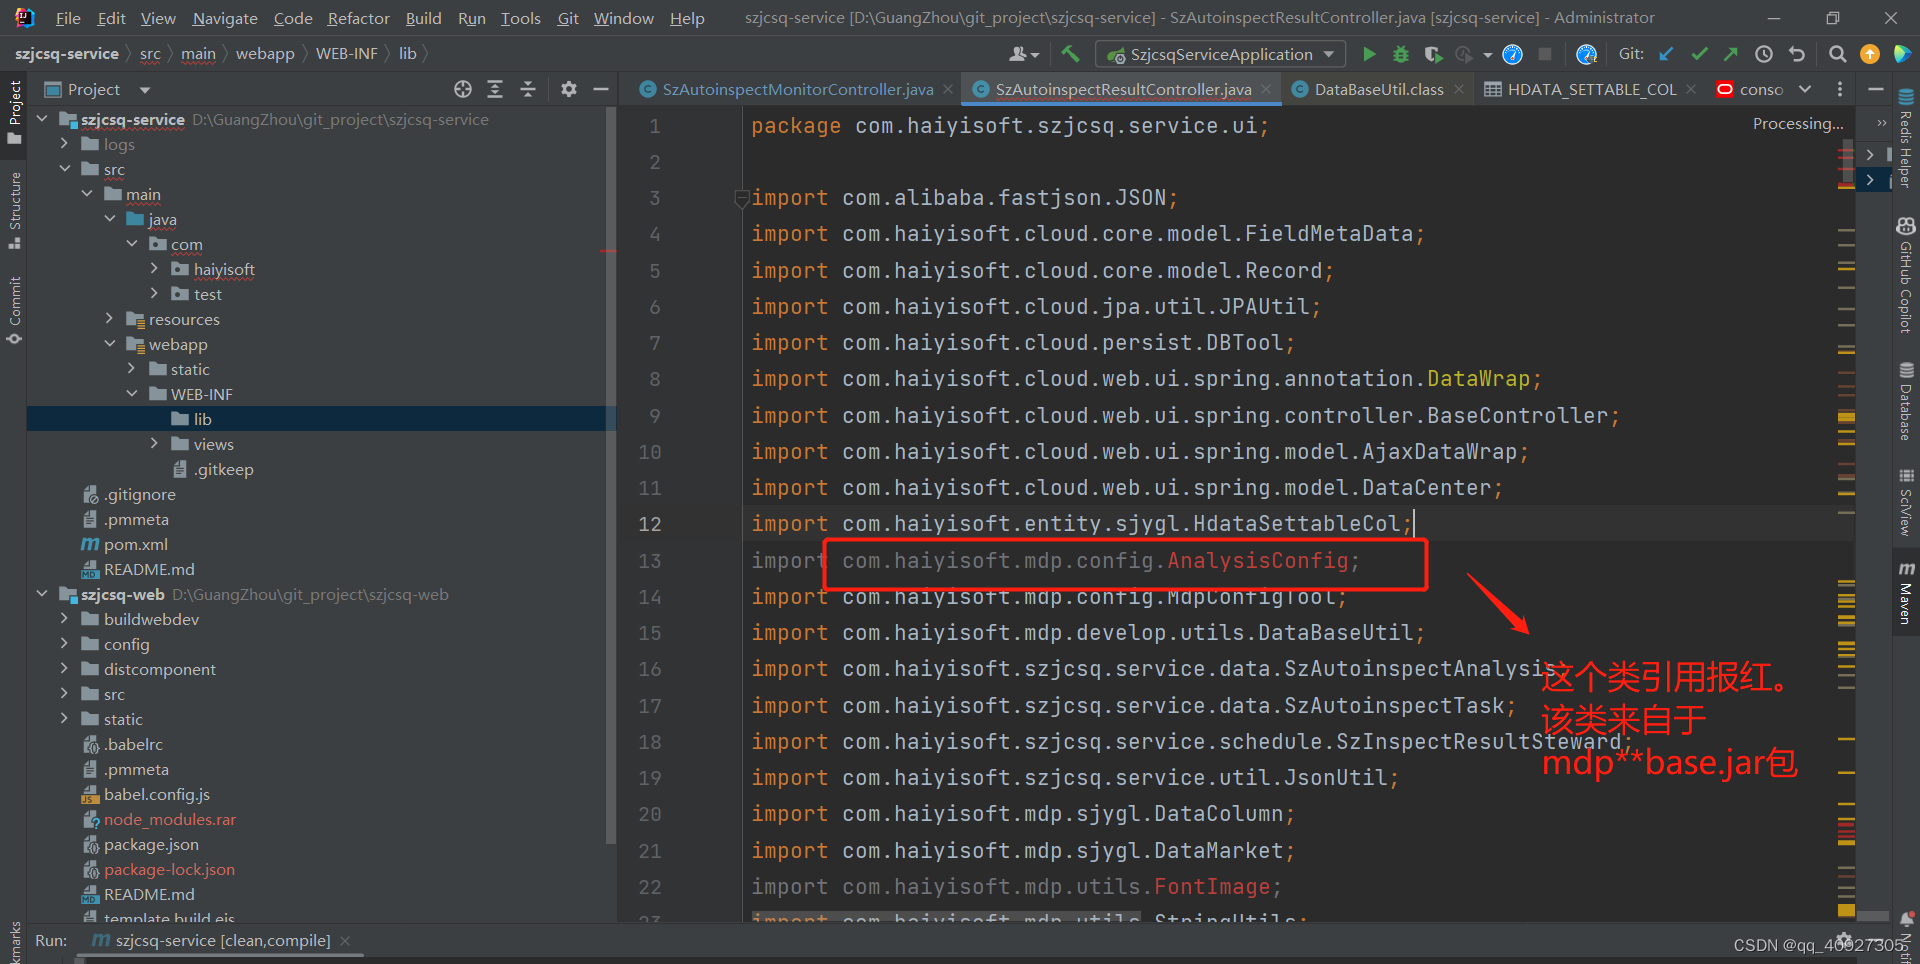1920x964 pixels.
Task: Open Project panel settings gear
Action: point(568,89)
